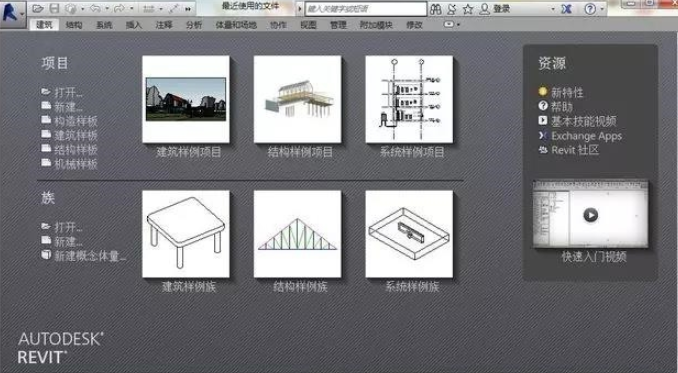Expand the Undo history dropdown arrow

[107, 9]
